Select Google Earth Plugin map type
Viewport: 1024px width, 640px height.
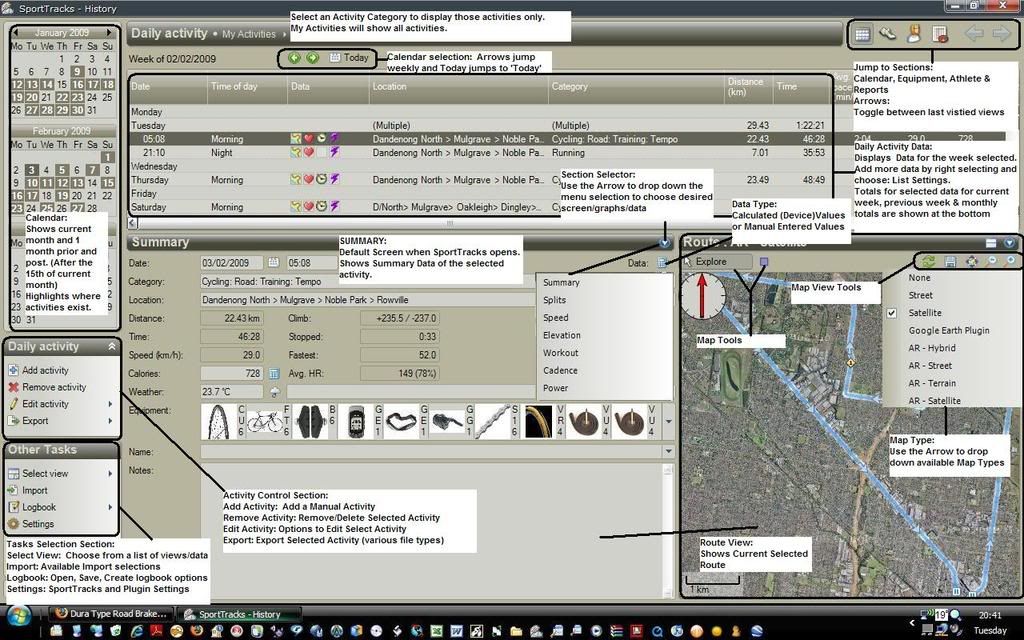tap(948, 330)
